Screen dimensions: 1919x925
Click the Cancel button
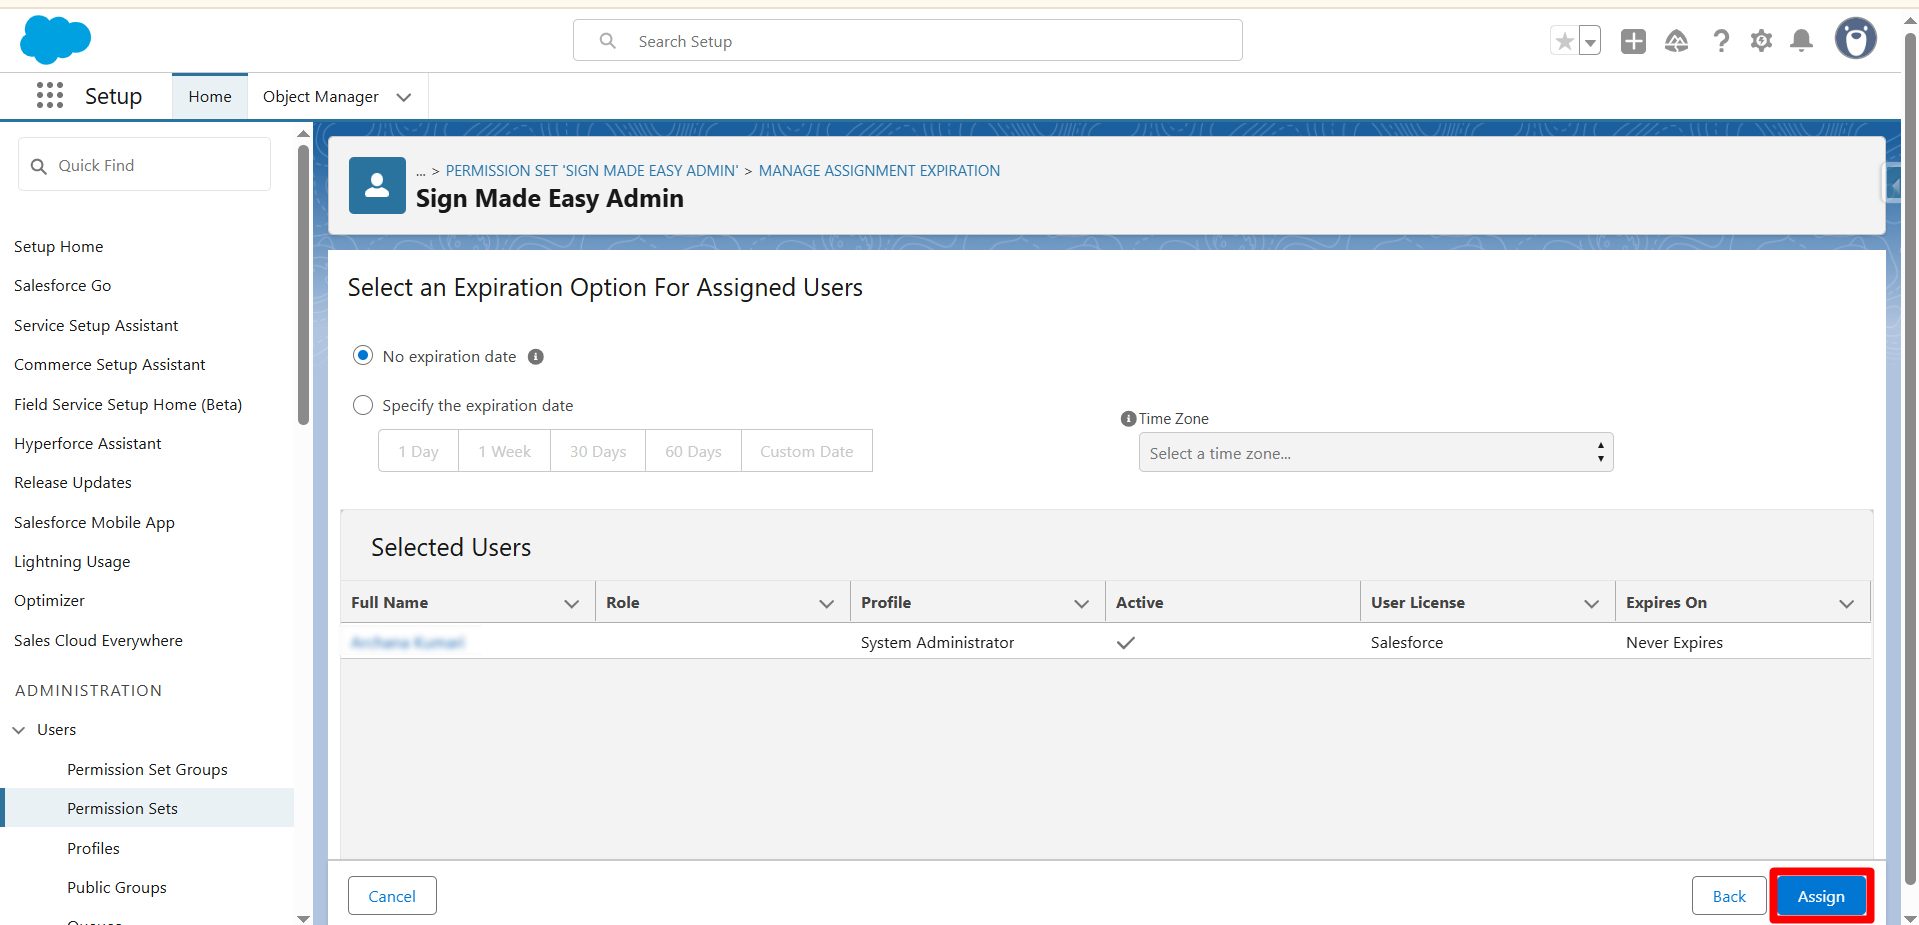point(392,896)
